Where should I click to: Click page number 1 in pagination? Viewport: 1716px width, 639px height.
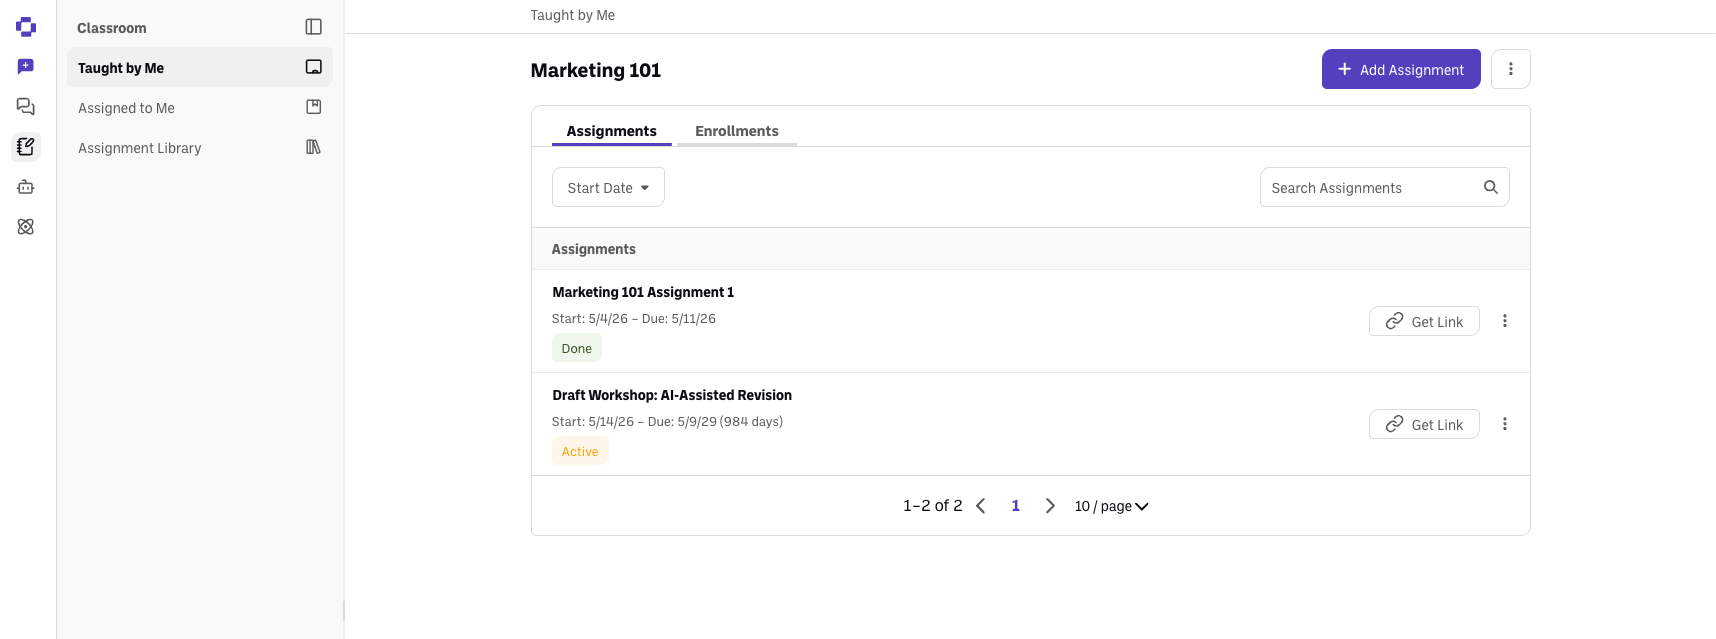click(x=1015, y=506)
